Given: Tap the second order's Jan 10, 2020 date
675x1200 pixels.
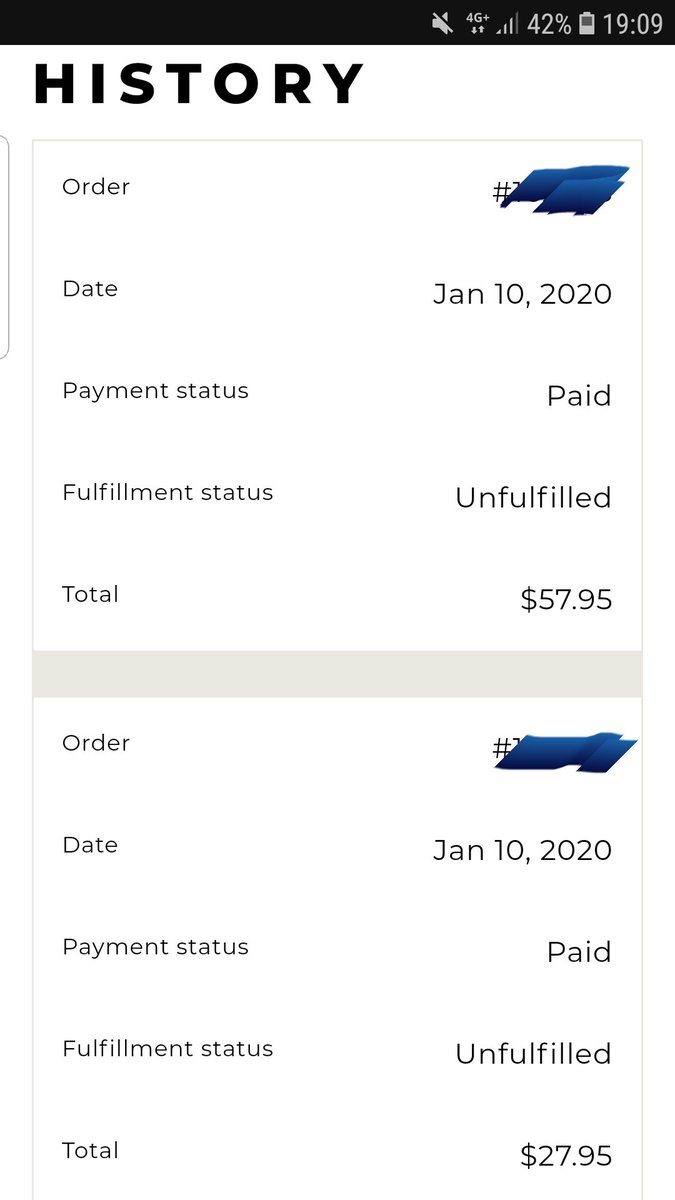Looking at the screenshot, I should click(522, 850).
